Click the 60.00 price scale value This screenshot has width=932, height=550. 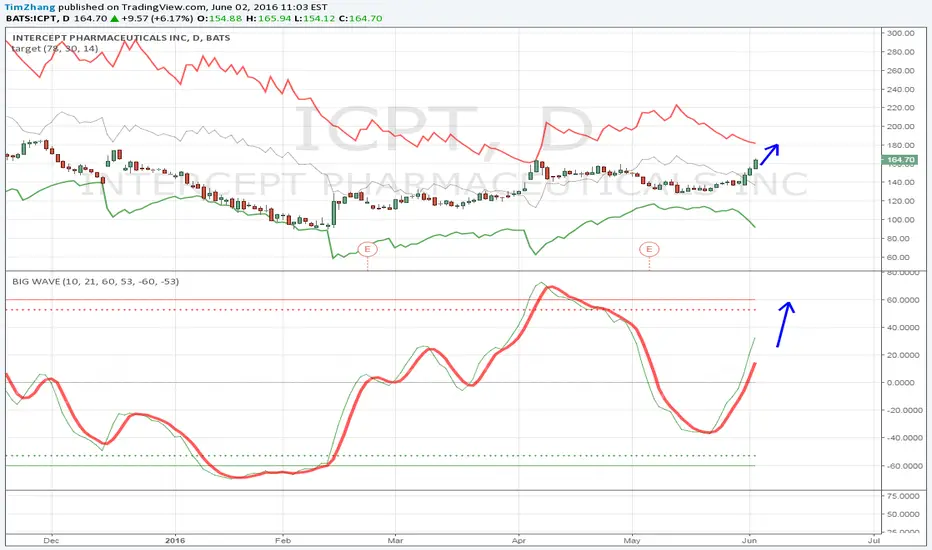tap(898, 257)
